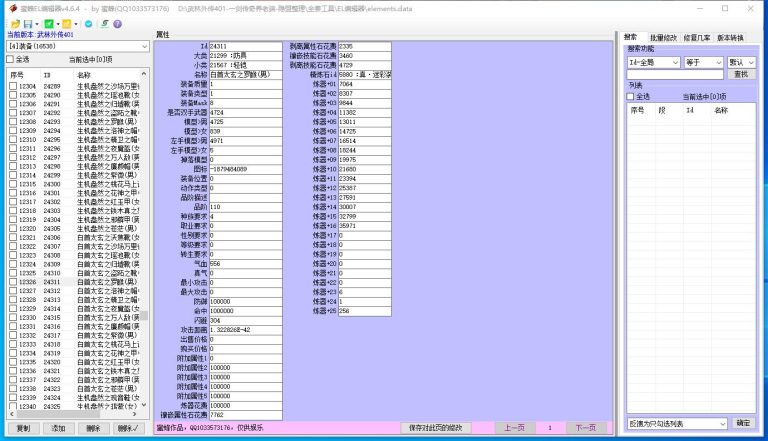Click the green checkmark toolbar icon

(47, 23)
